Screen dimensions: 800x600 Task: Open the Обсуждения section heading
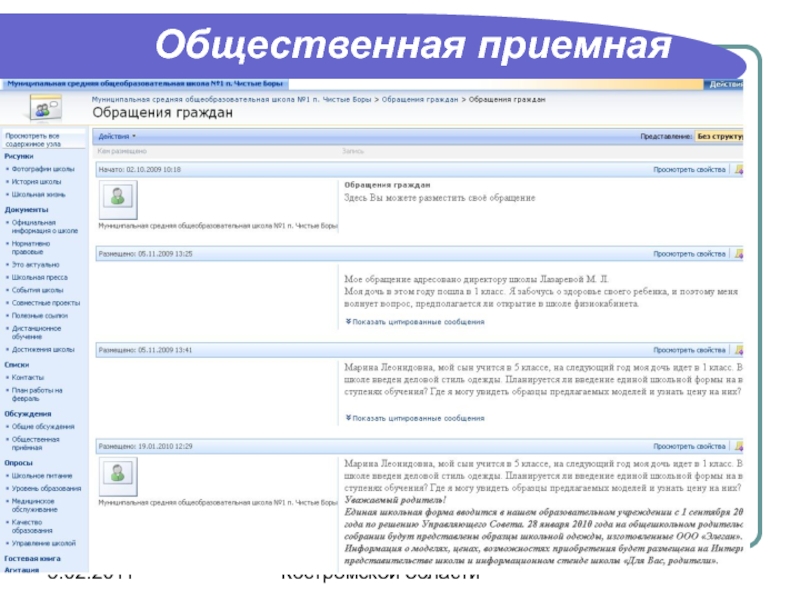point(28,414)
